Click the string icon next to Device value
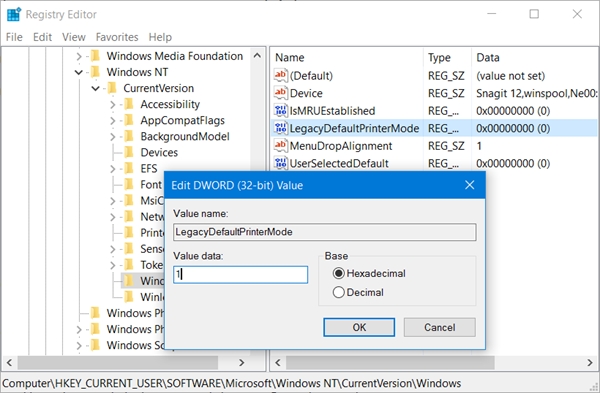Image resolution: width=600 pixels, height=393 pixels. tap(280, 93)
